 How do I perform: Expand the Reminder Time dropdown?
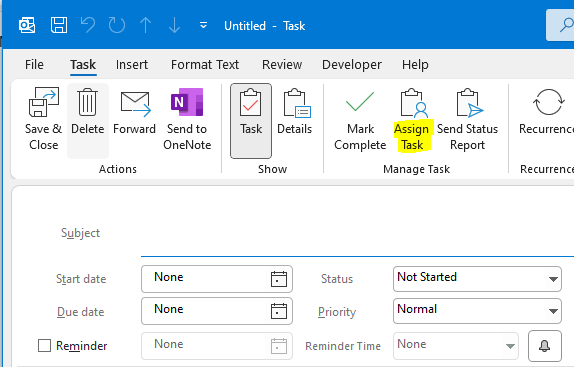coord(510,346)
